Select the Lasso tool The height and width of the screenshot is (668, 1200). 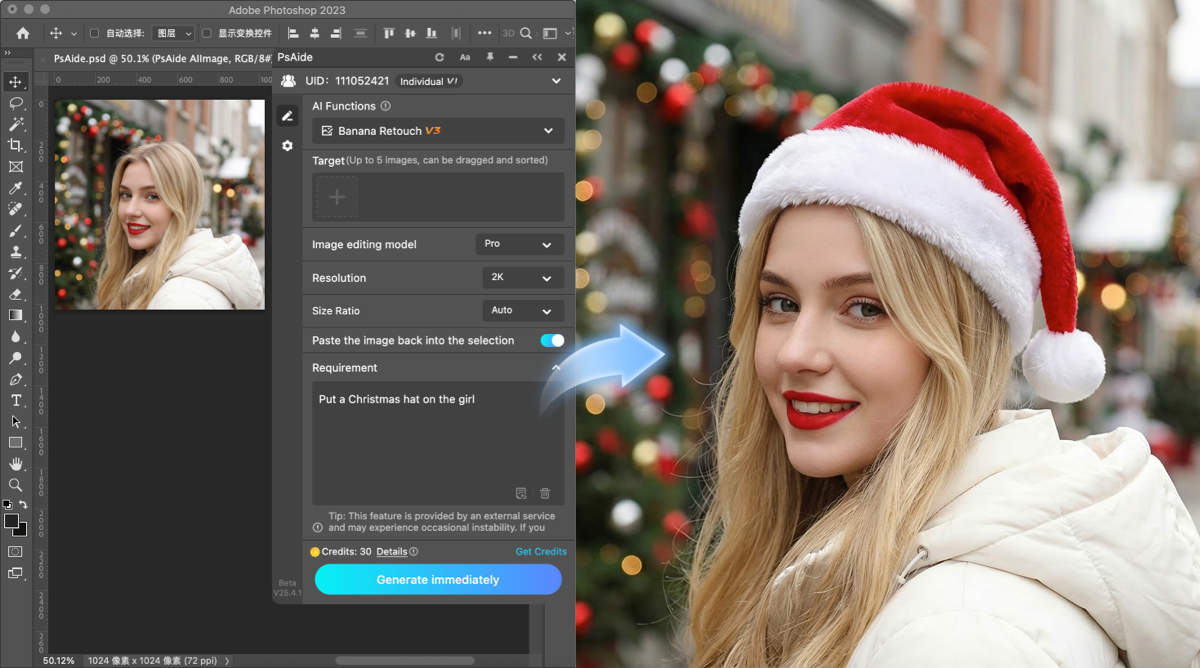[15, 104]
